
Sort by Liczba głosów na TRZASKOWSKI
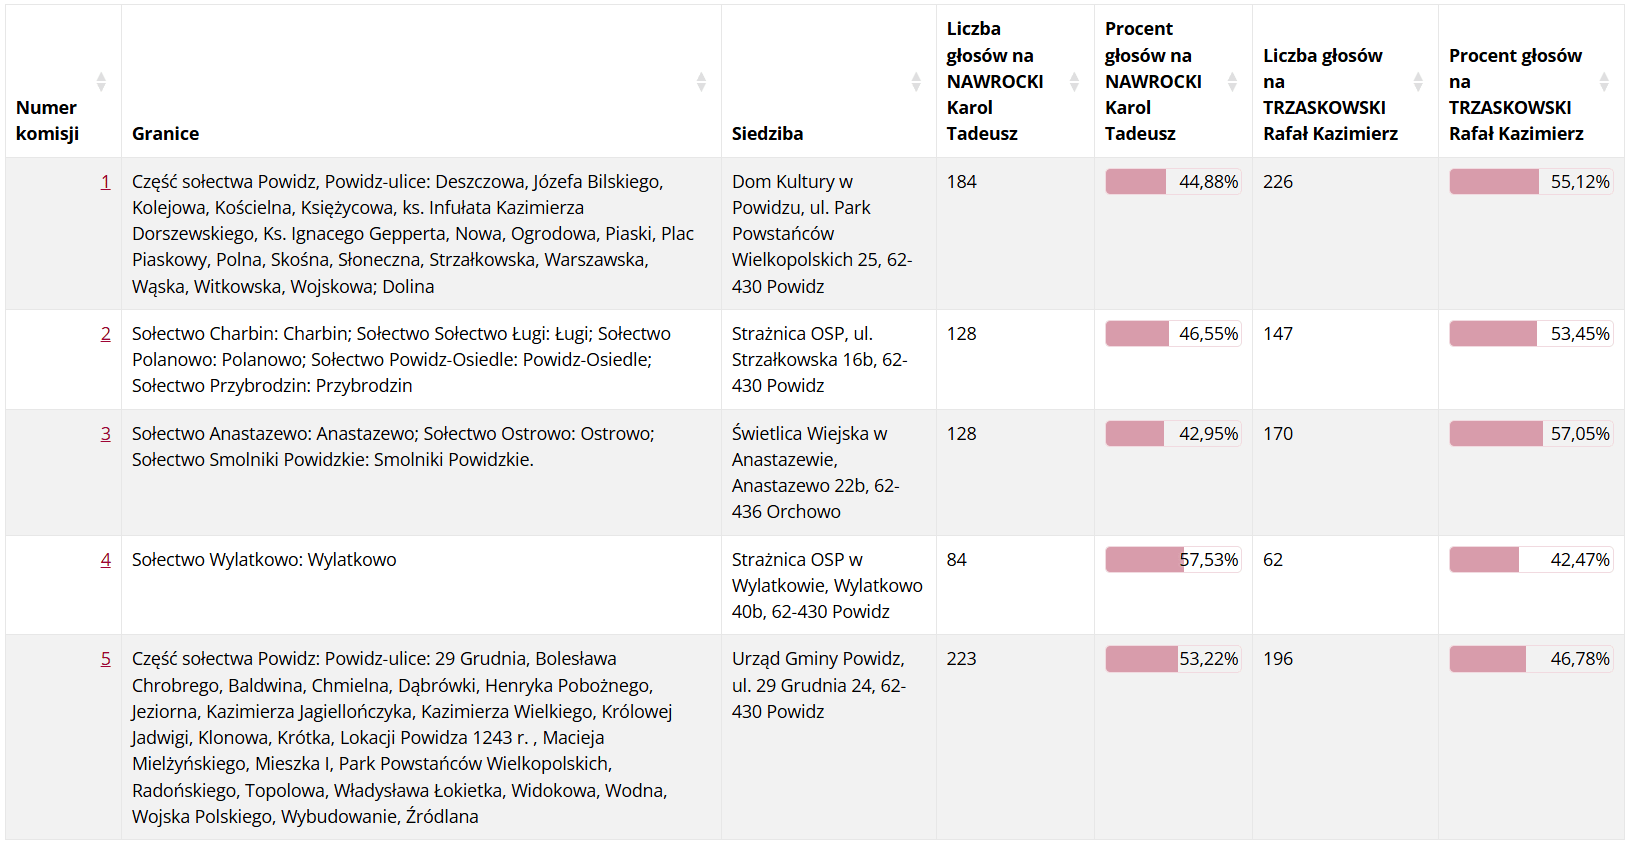1418,82
